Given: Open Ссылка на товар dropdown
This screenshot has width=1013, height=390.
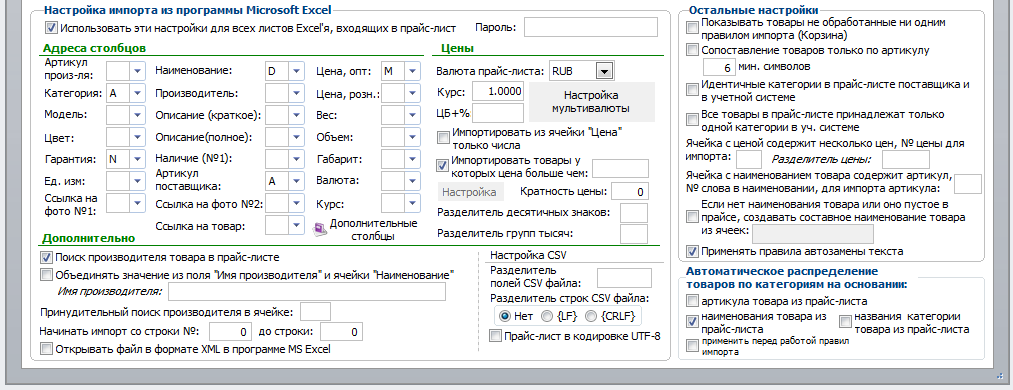Looking at the screenshot, I should [296, 225].
